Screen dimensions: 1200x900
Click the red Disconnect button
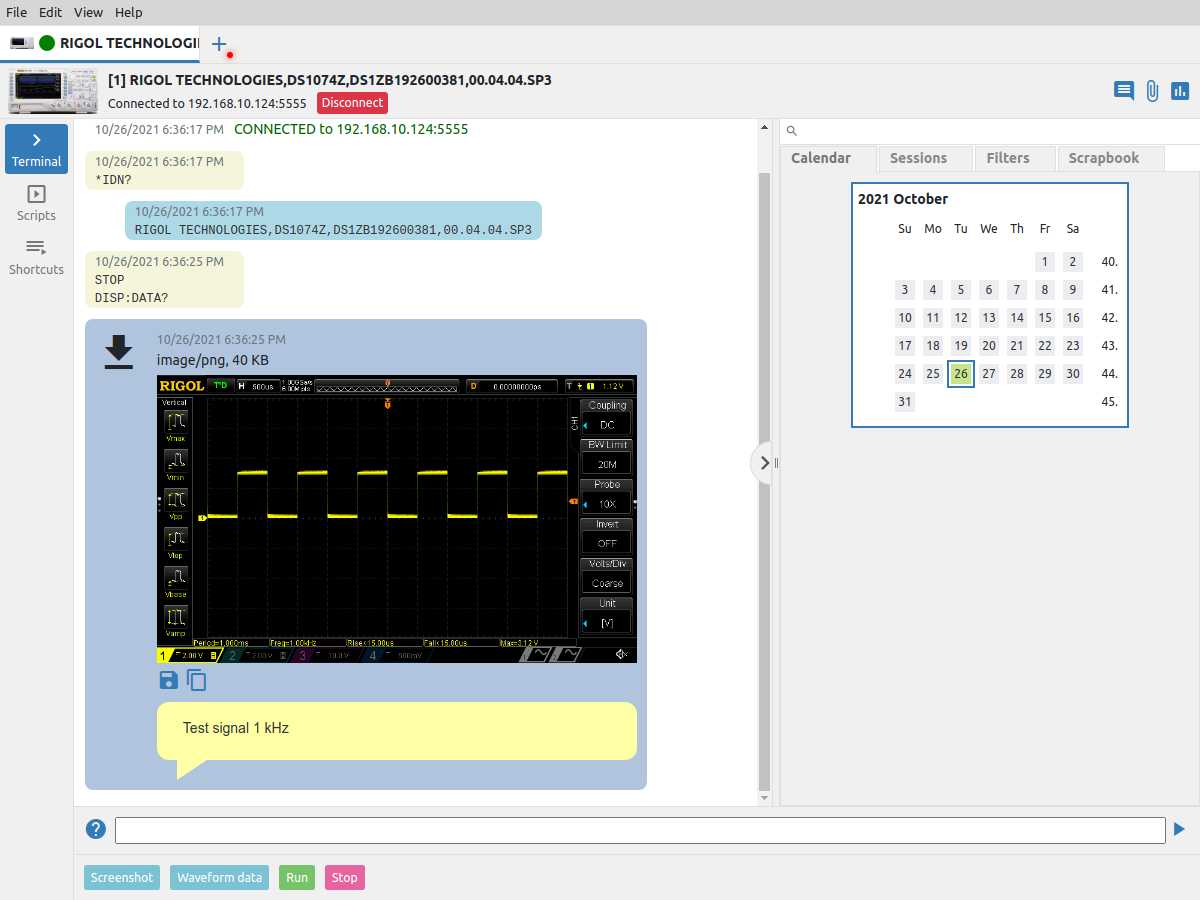click(x=352, y=103)
